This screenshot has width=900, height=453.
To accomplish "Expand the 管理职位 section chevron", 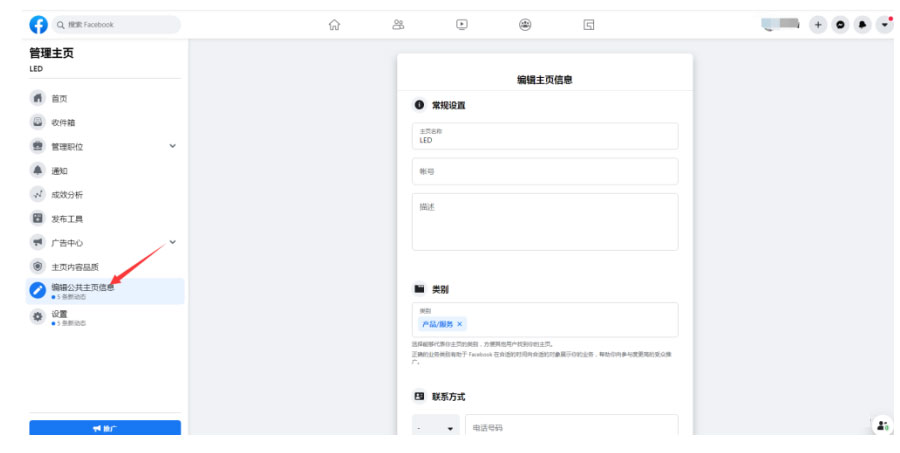I will pyautogui.click(x=172, y=146).
